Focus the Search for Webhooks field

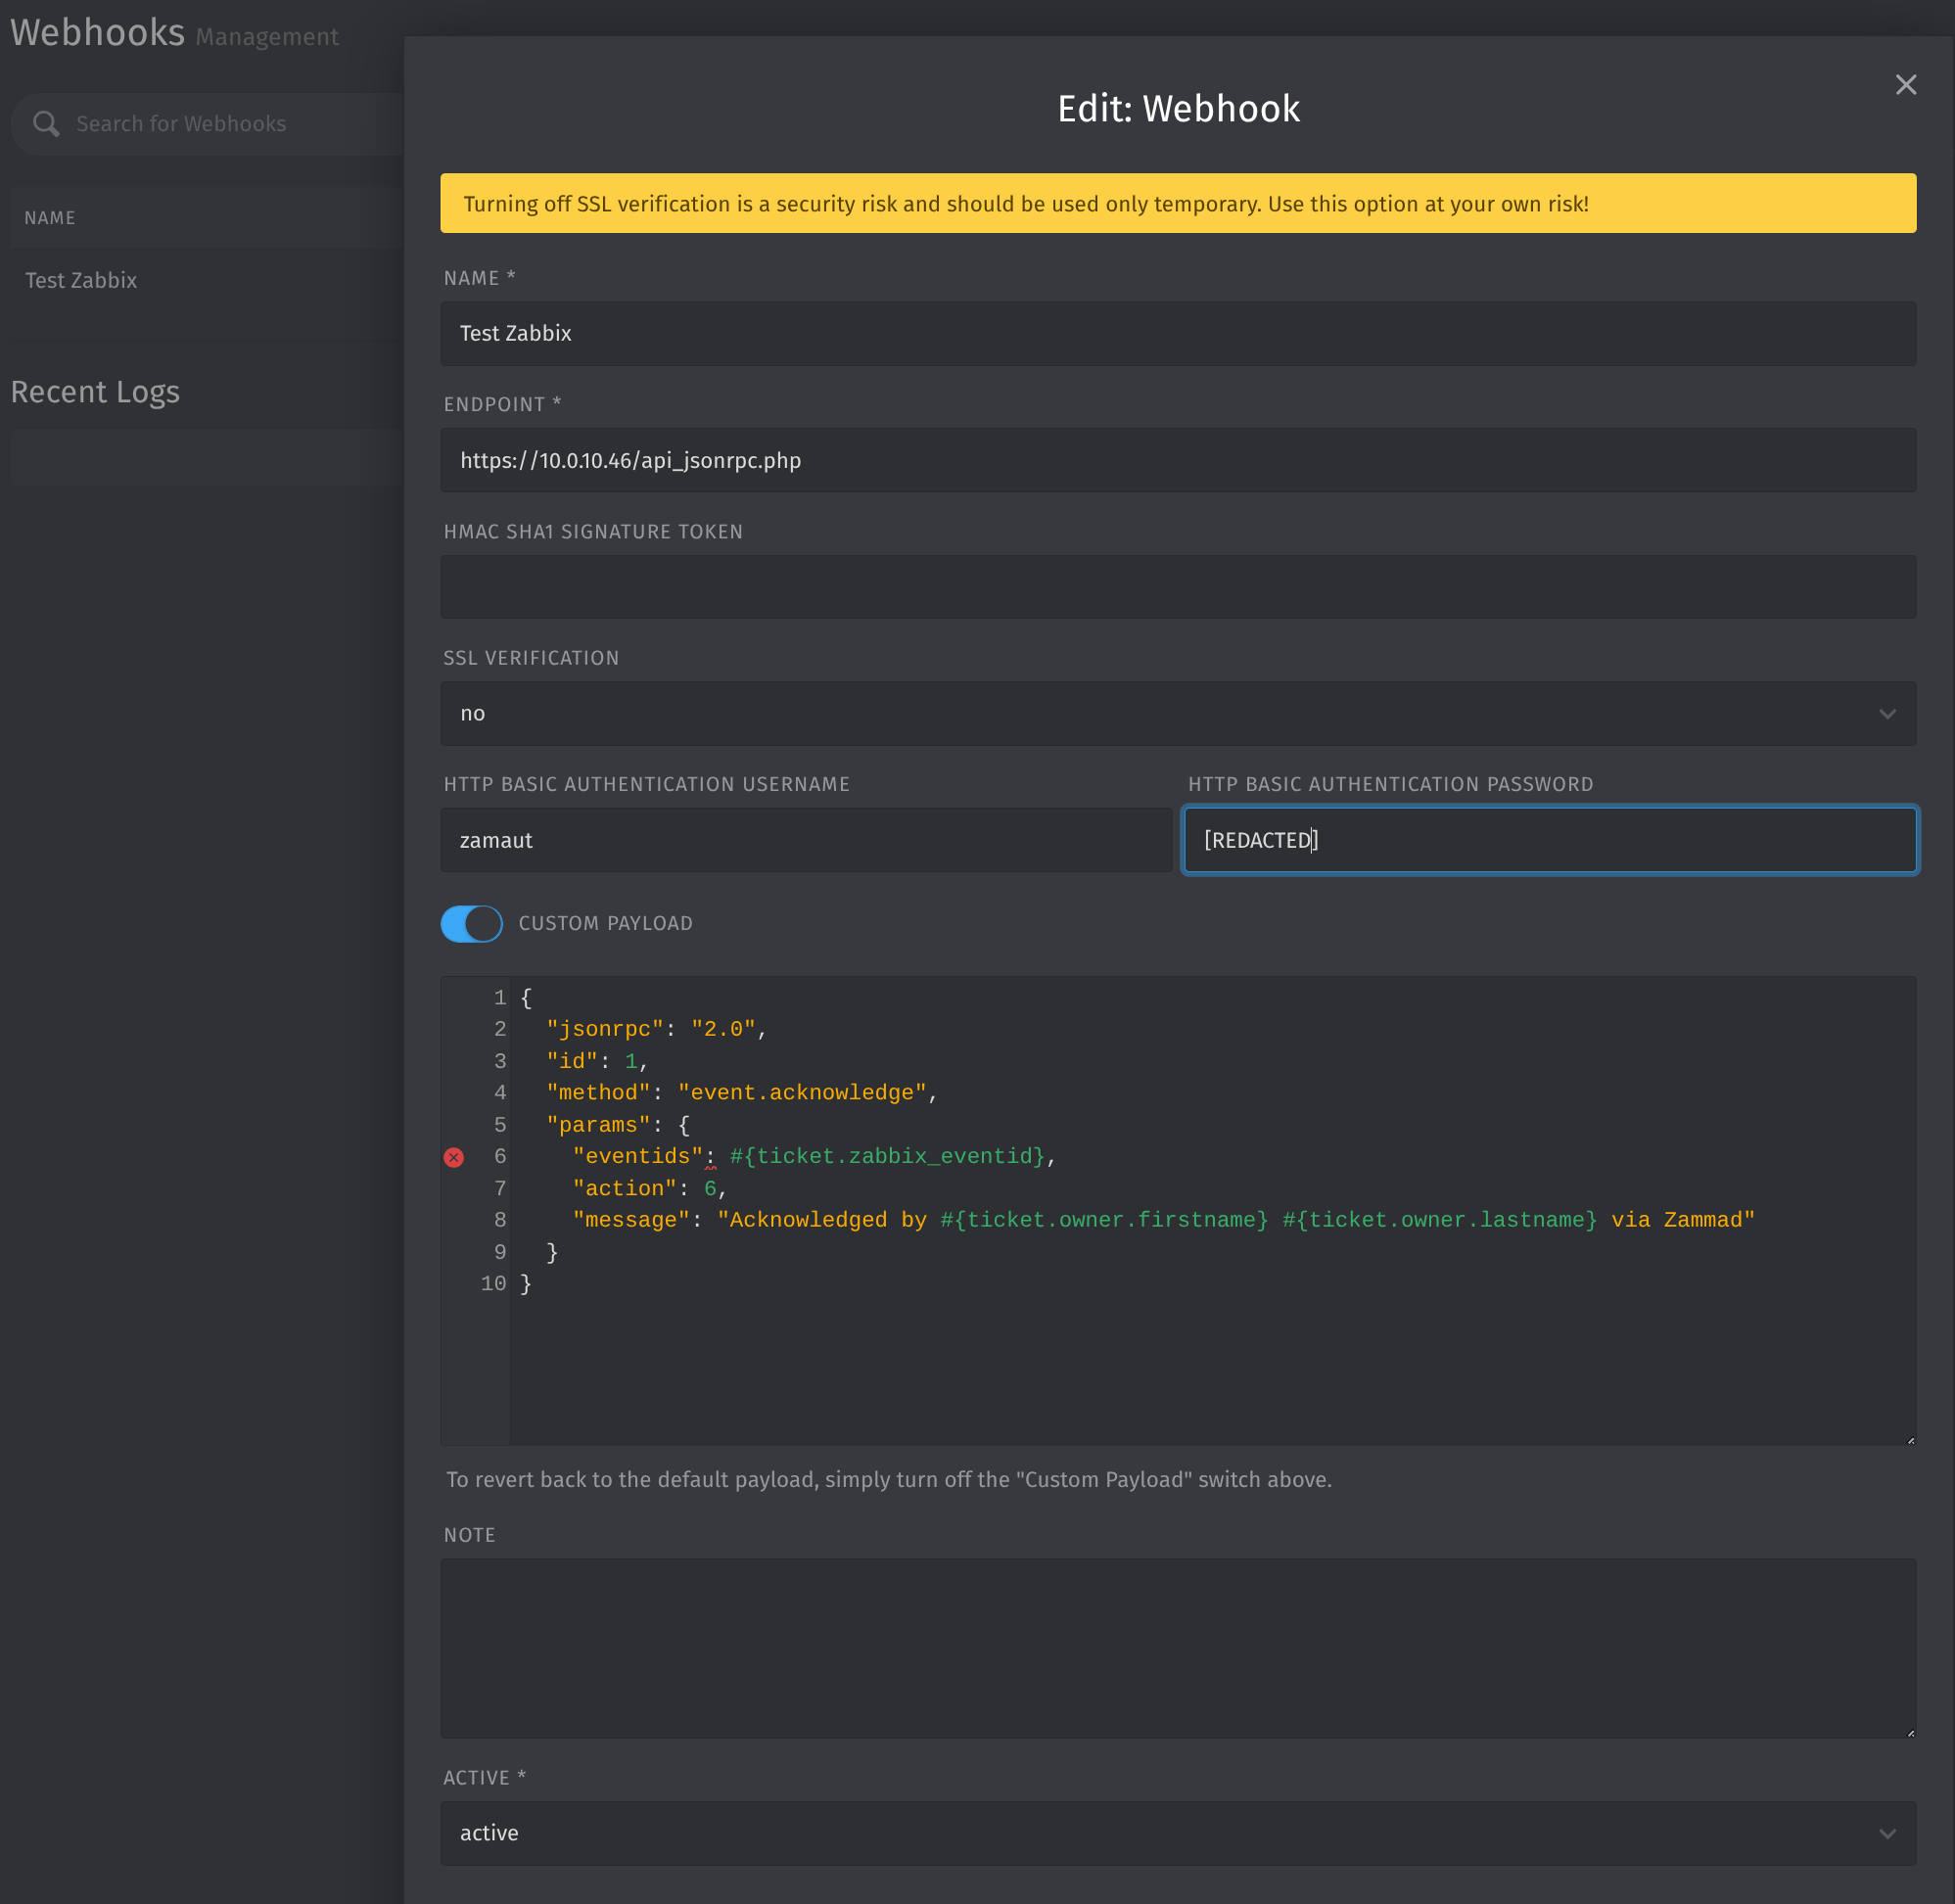pos(230,124)
